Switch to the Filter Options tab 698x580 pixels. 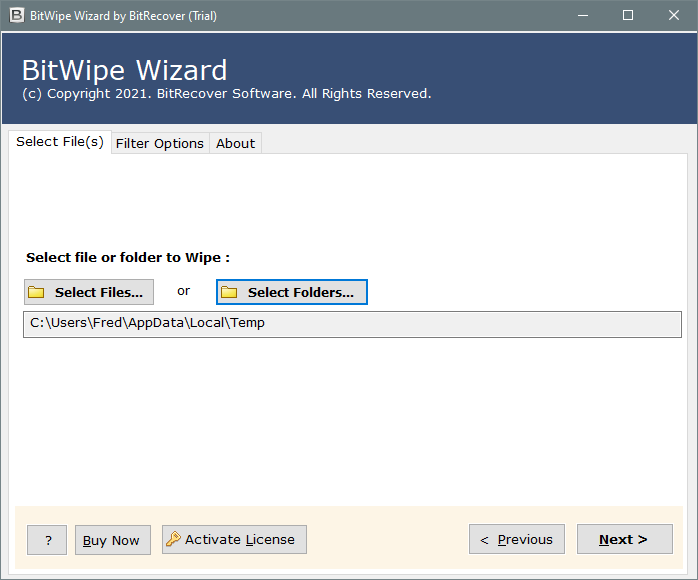click(x=160, y=143)
